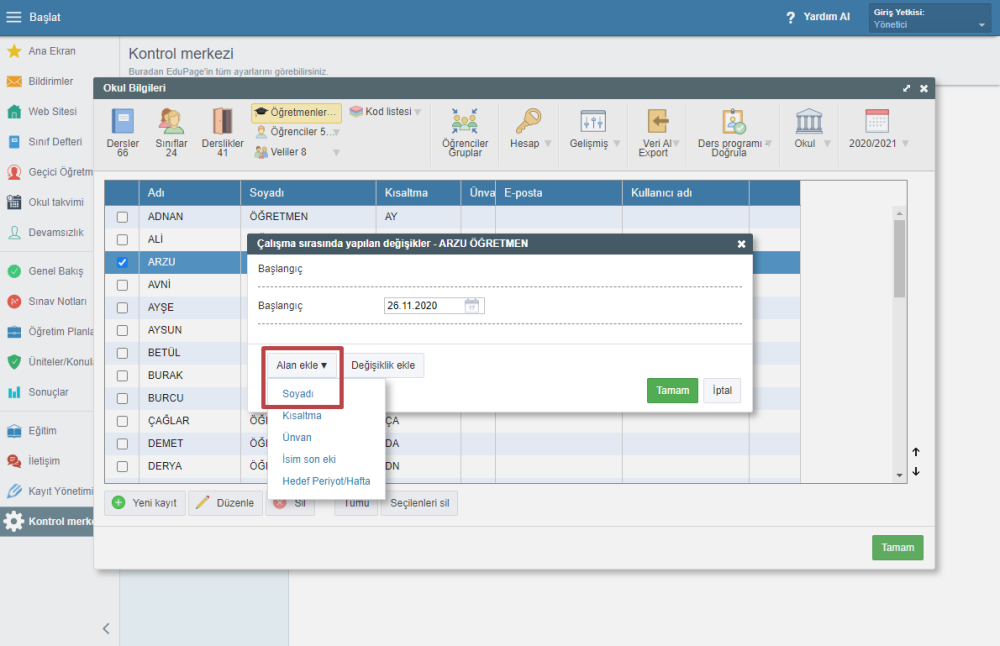
Task: Click the Yardım Al help icon
Action: (791, 17)
